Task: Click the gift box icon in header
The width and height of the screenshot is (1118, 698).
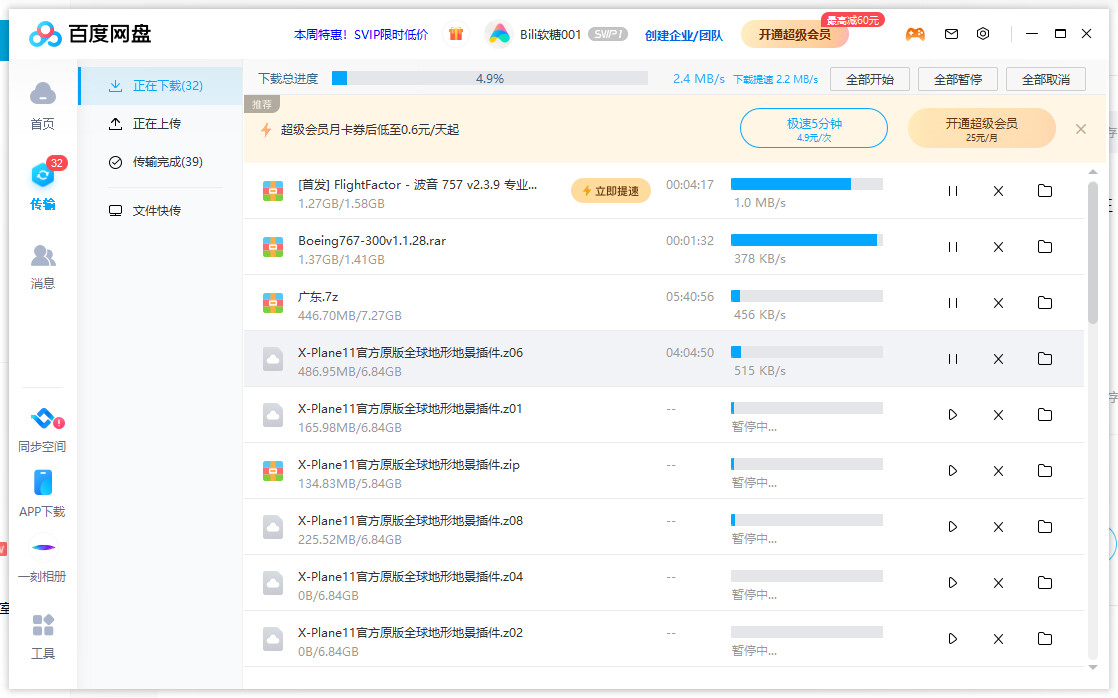Action: coord(456,34)
